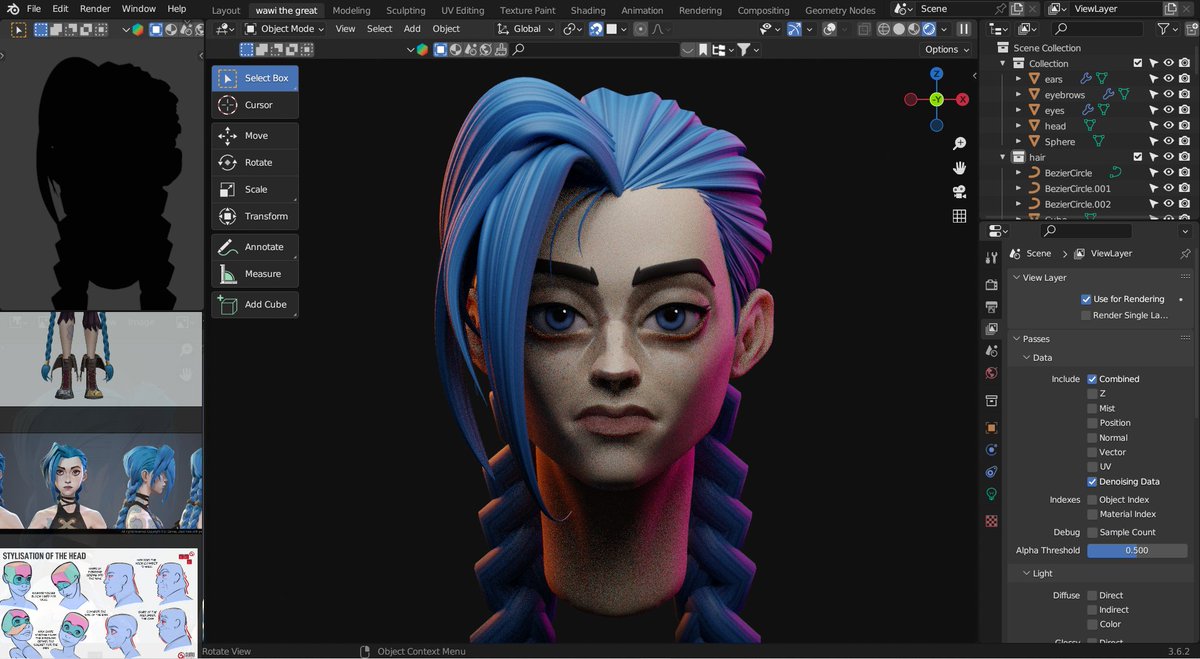Viewport: 1200px width, 659px height.
Task: Pick the Rotate tool
Action: click(x=255, y=162)
